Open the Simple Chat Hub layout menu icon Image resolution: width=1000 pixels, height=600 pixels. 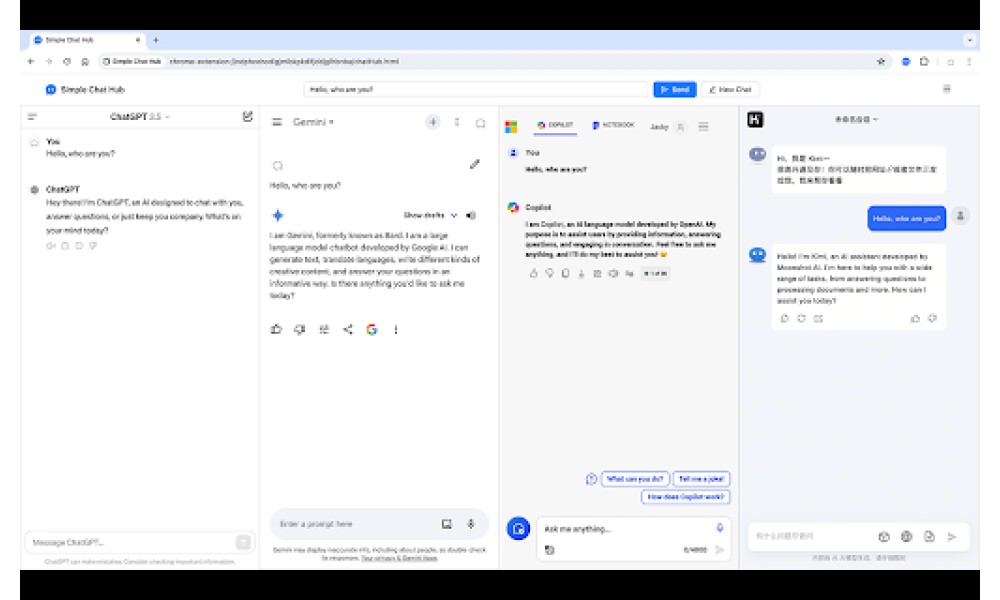click(x=946, y=89)
